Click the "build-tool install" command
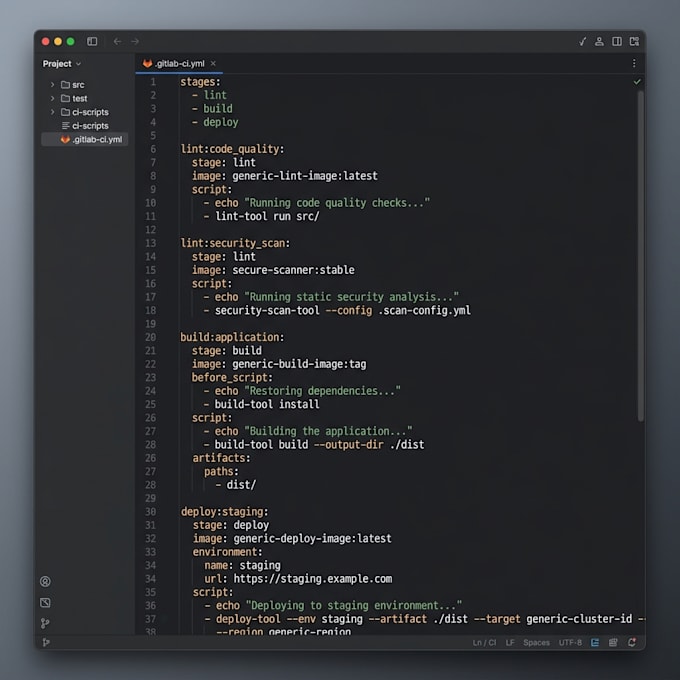This screenshot has width=680, height=680. (x=267, y=404)
